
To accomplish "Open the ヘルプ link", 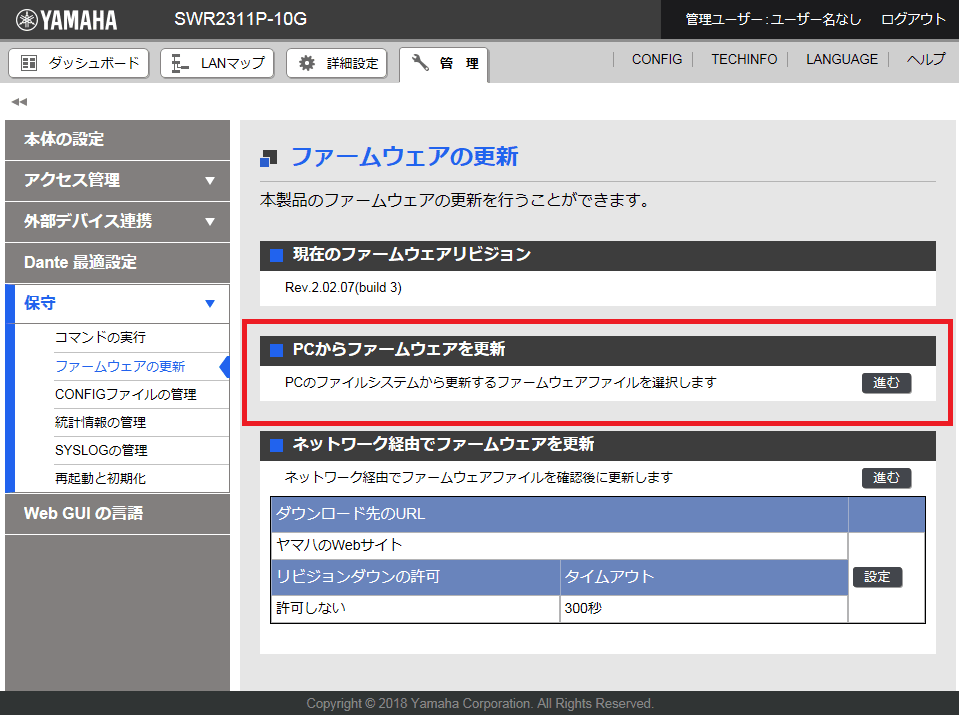I will pyautogui.click(x=925, y=59).
